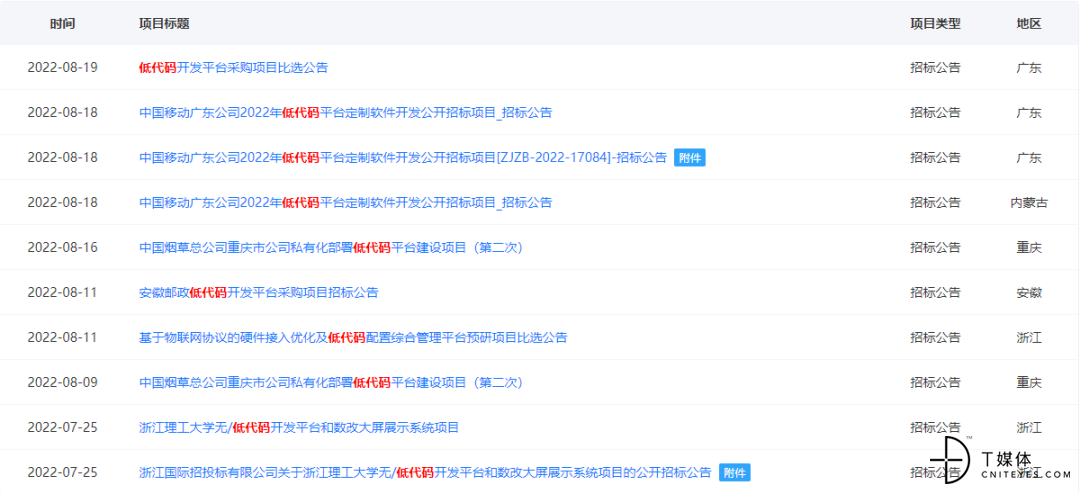Click 招标公告 type cell in the 2022-08-16 row
Image resolution: width=1080 pixels, height=494 pixels.
(x=935, y=247)
